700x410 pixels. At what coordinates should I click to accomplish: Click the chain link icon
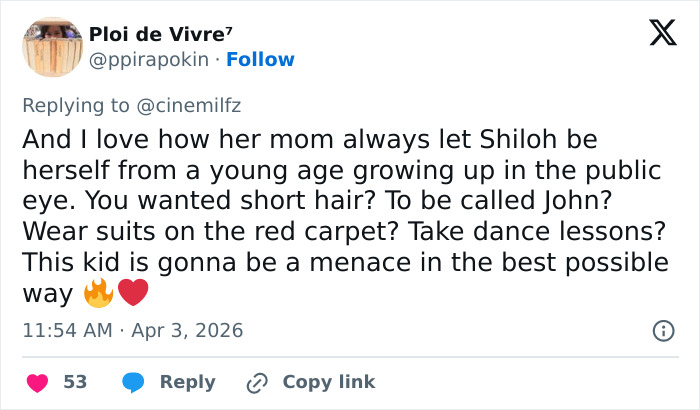(257, 382)
